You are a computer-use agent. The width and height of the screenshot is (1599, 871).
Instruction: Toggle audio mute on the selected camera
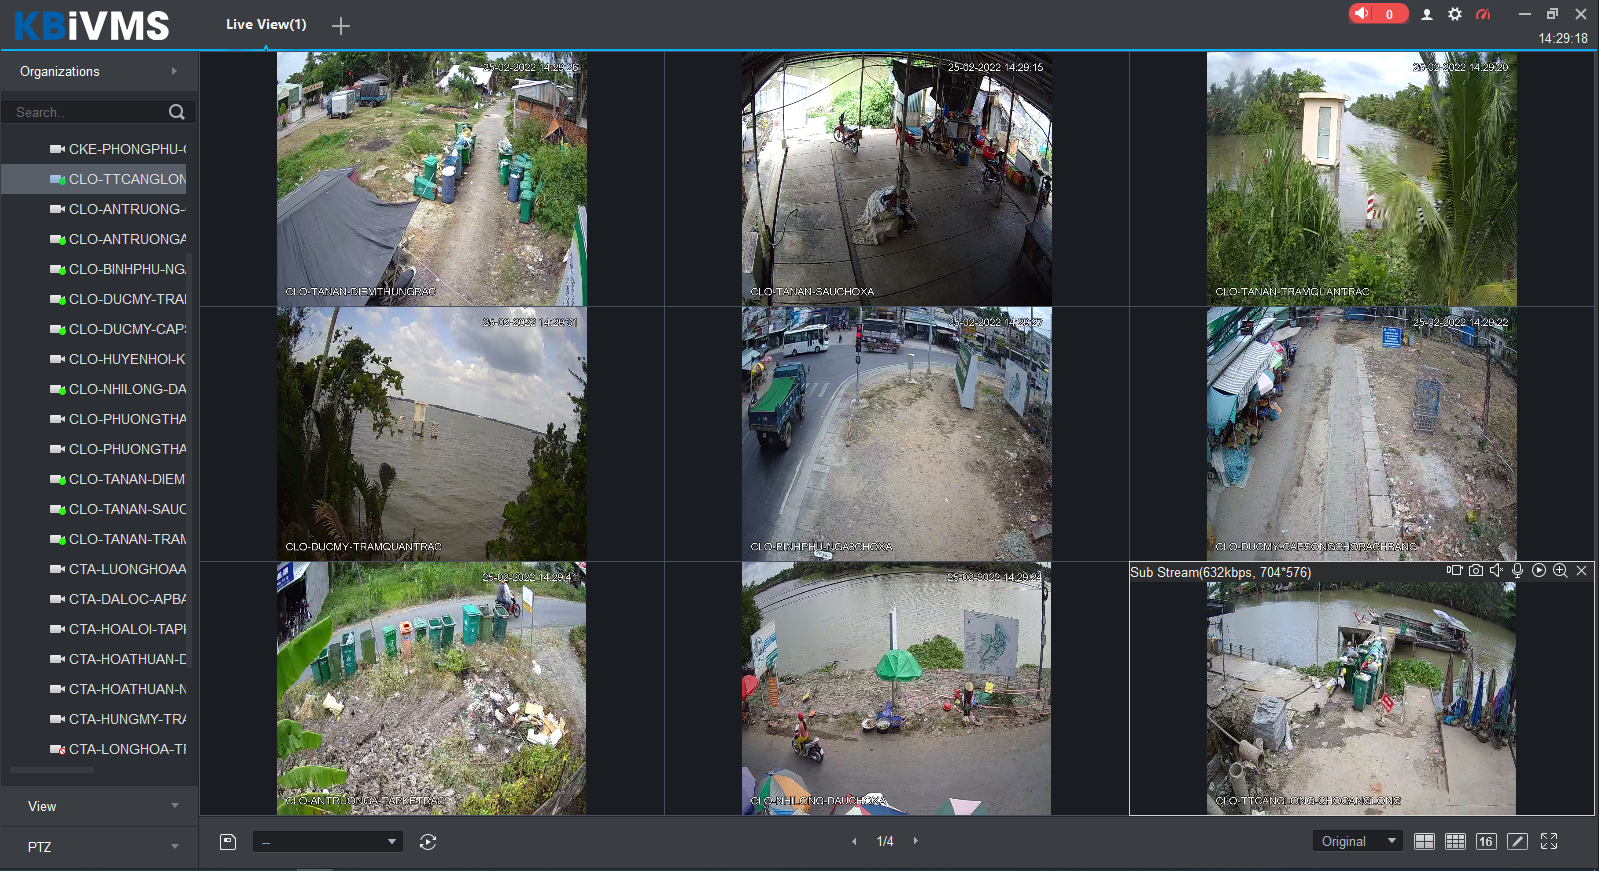(1496, 570)
